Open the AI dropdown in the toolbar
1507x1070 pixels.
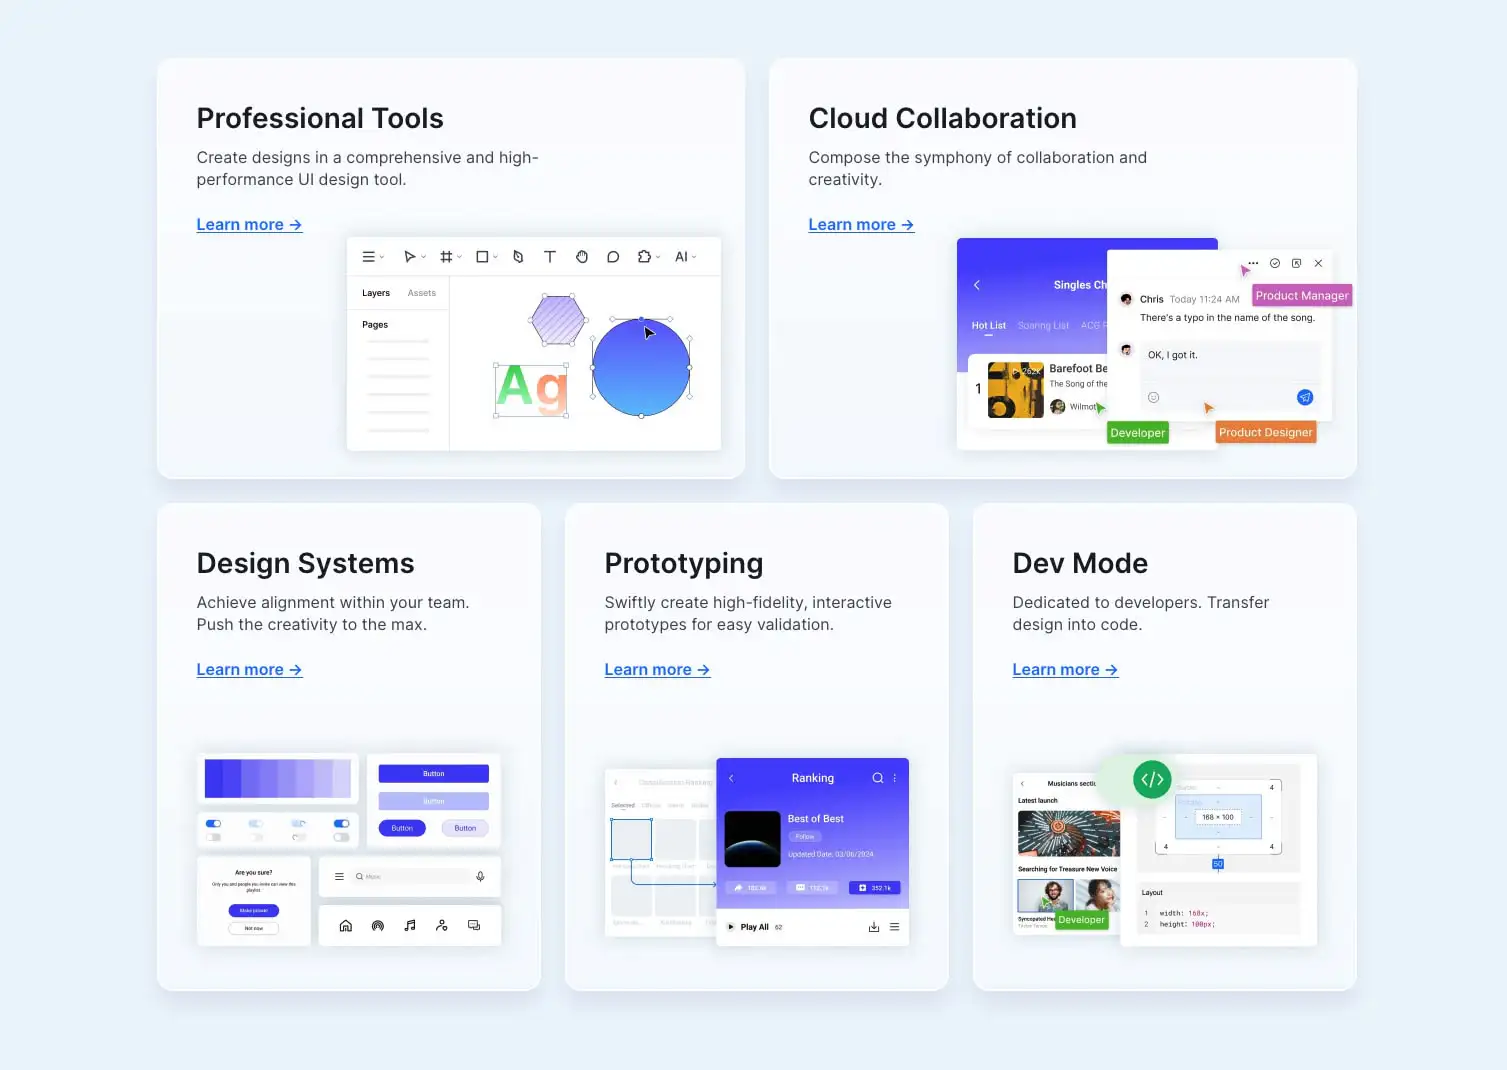point(685,257)
